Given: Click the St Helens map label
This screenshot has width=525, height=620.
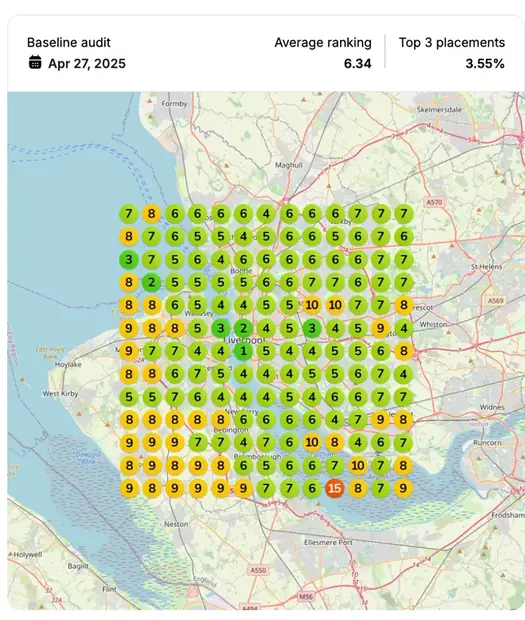Looking at the screenshot, I should [486, 267].
